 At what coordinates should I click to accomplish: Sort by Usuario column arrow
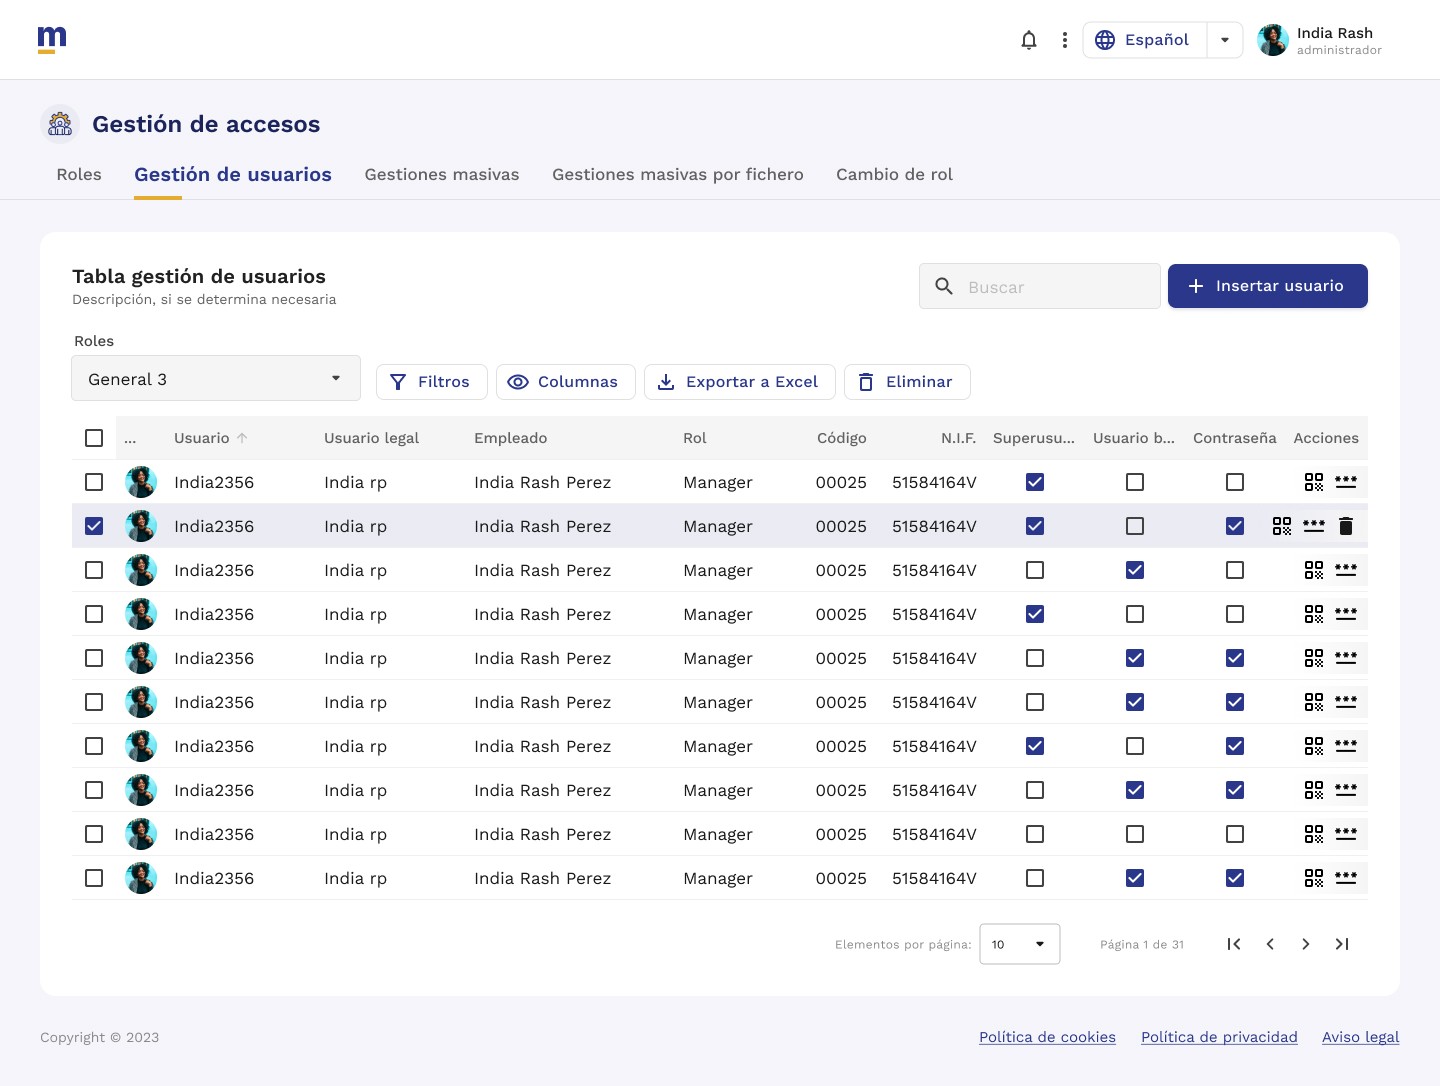pyautogui.click(x=242, y=438)
